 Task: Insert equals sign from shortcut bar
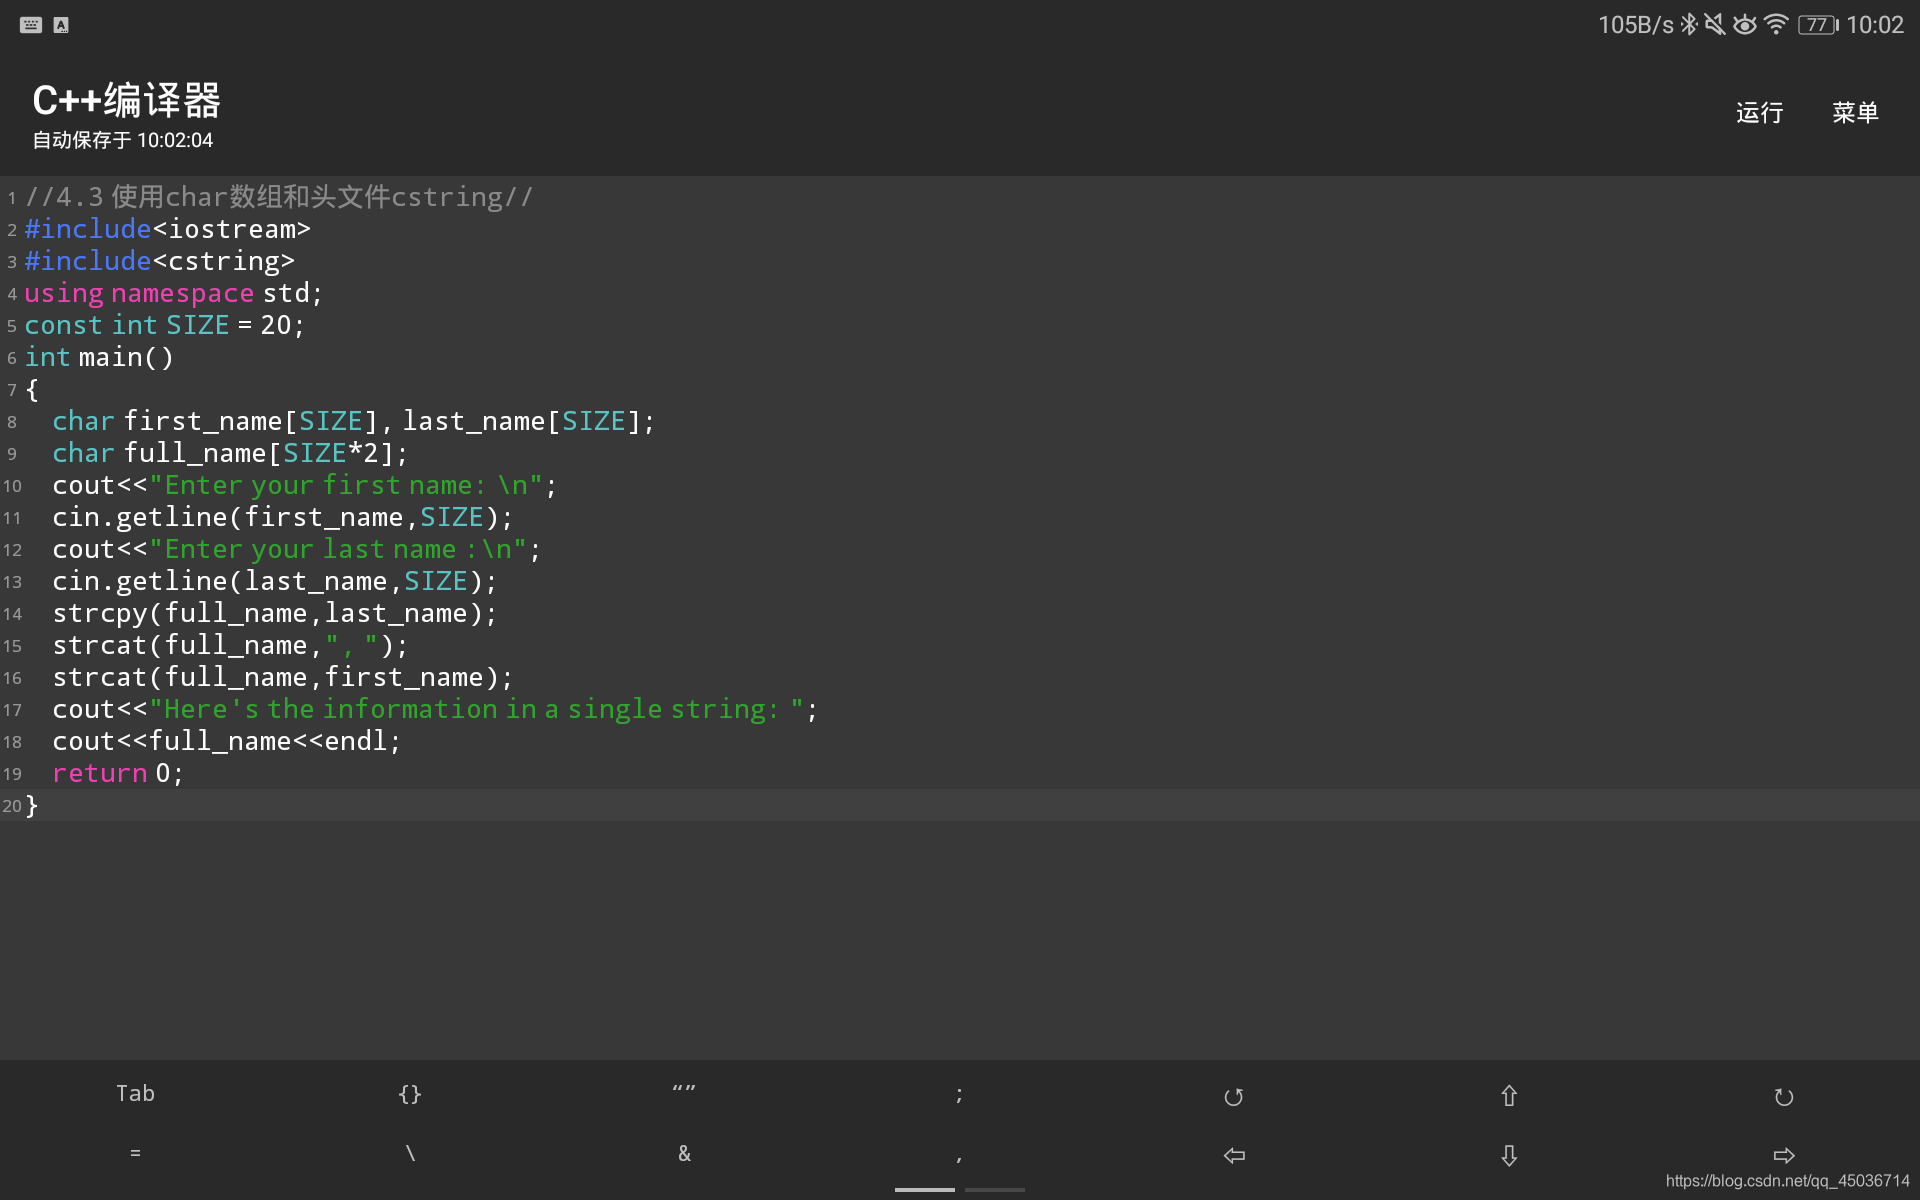click(x=135, y=1154)
